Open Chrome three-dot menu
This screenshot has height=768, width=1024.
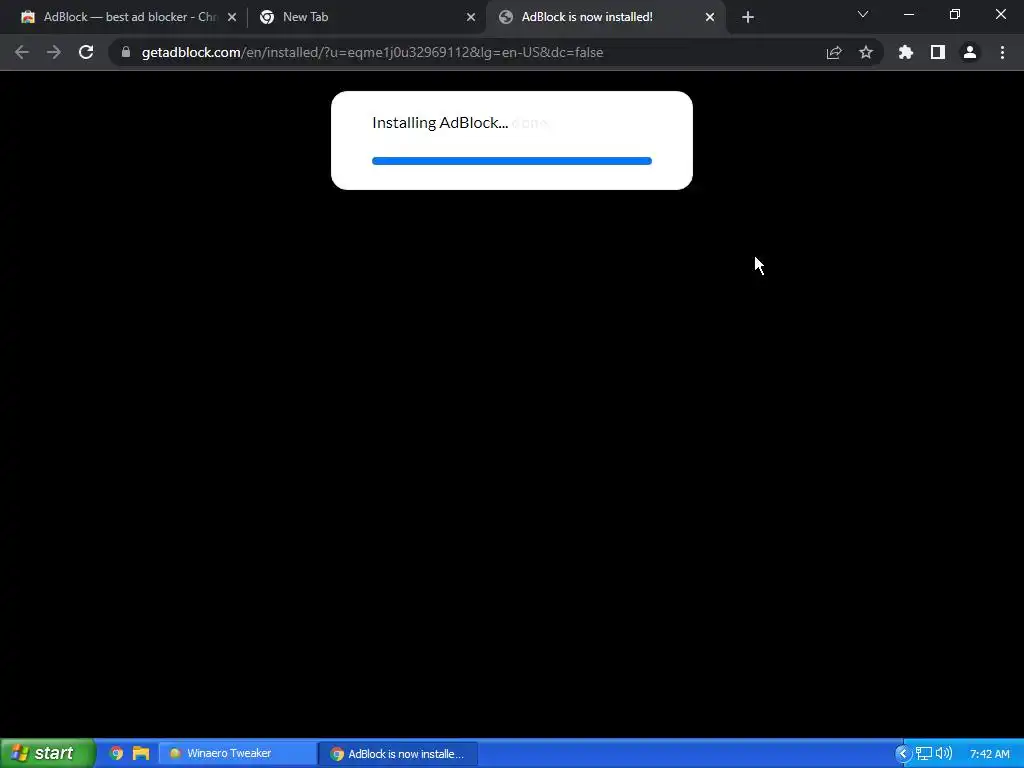click(1002, 52)
